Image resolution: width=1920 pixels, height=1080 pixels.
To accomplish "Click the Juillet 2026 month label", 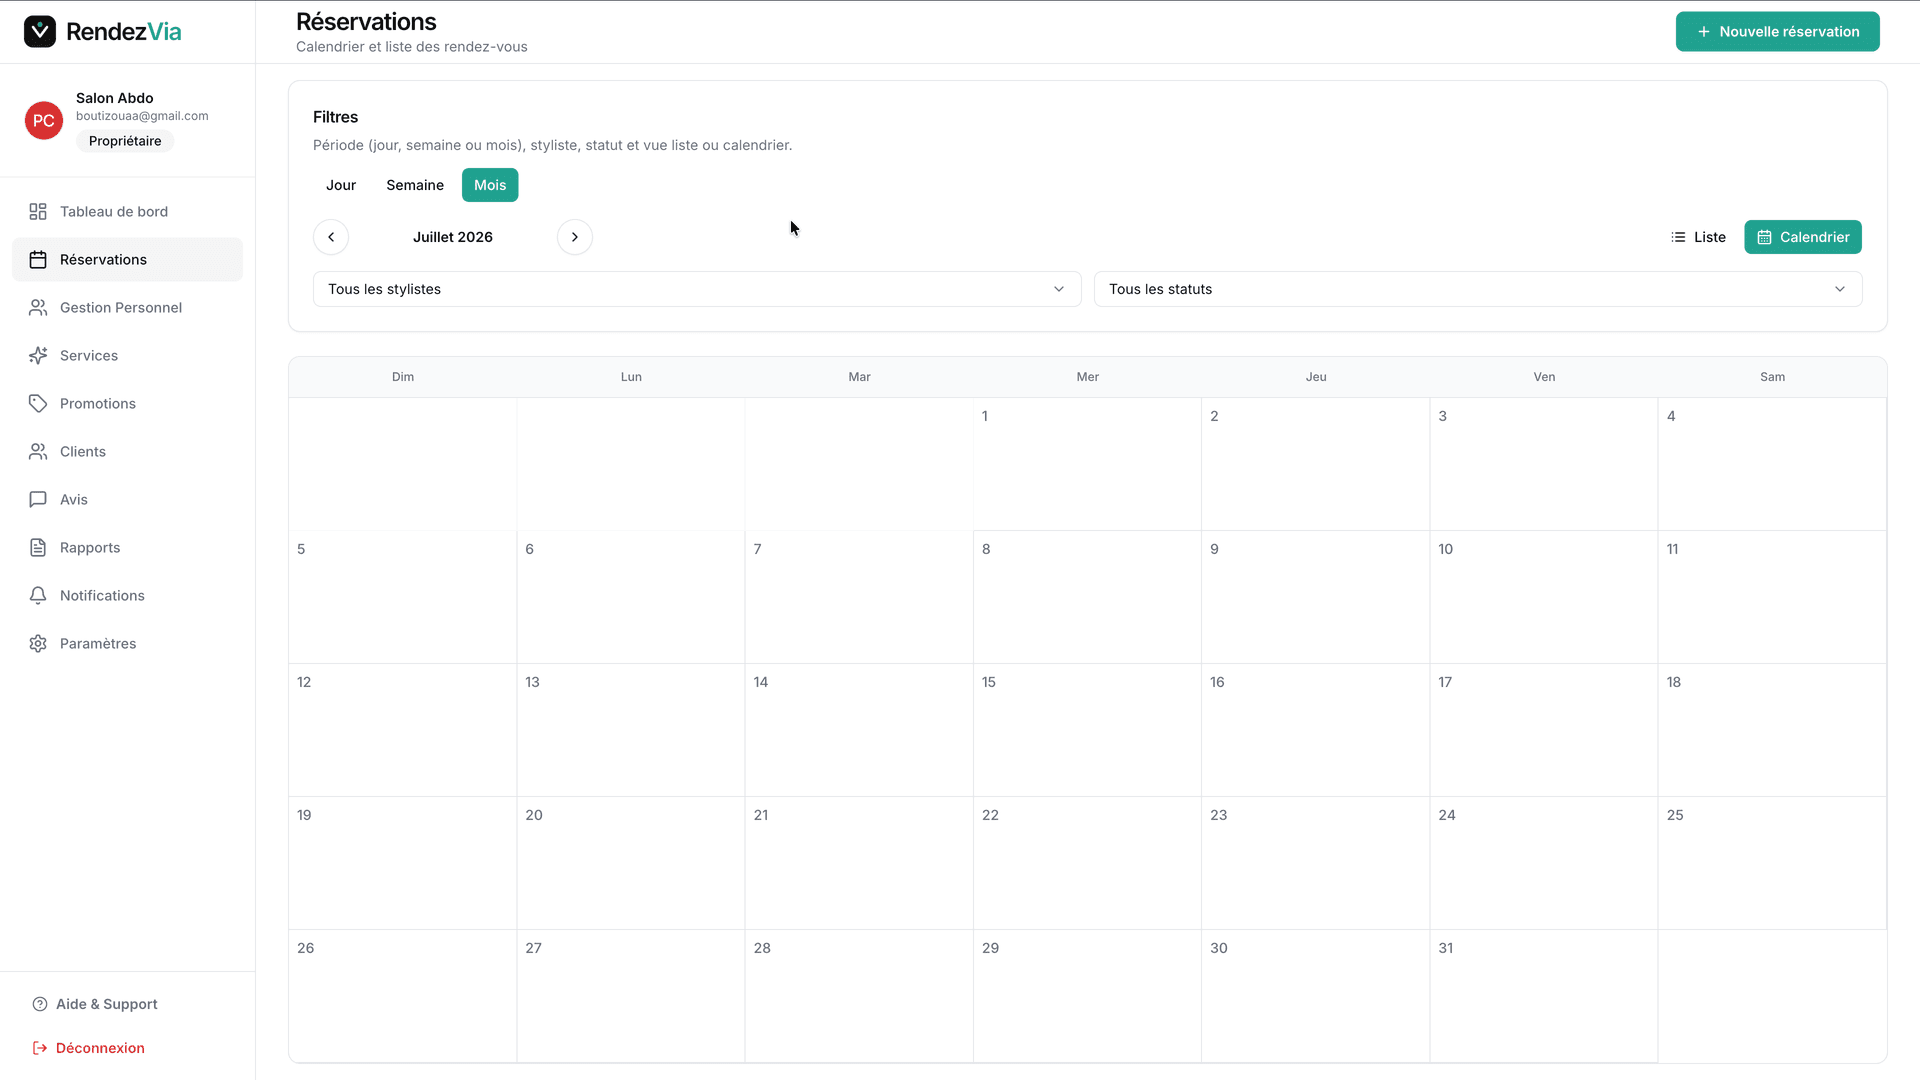I will [453, 237].
